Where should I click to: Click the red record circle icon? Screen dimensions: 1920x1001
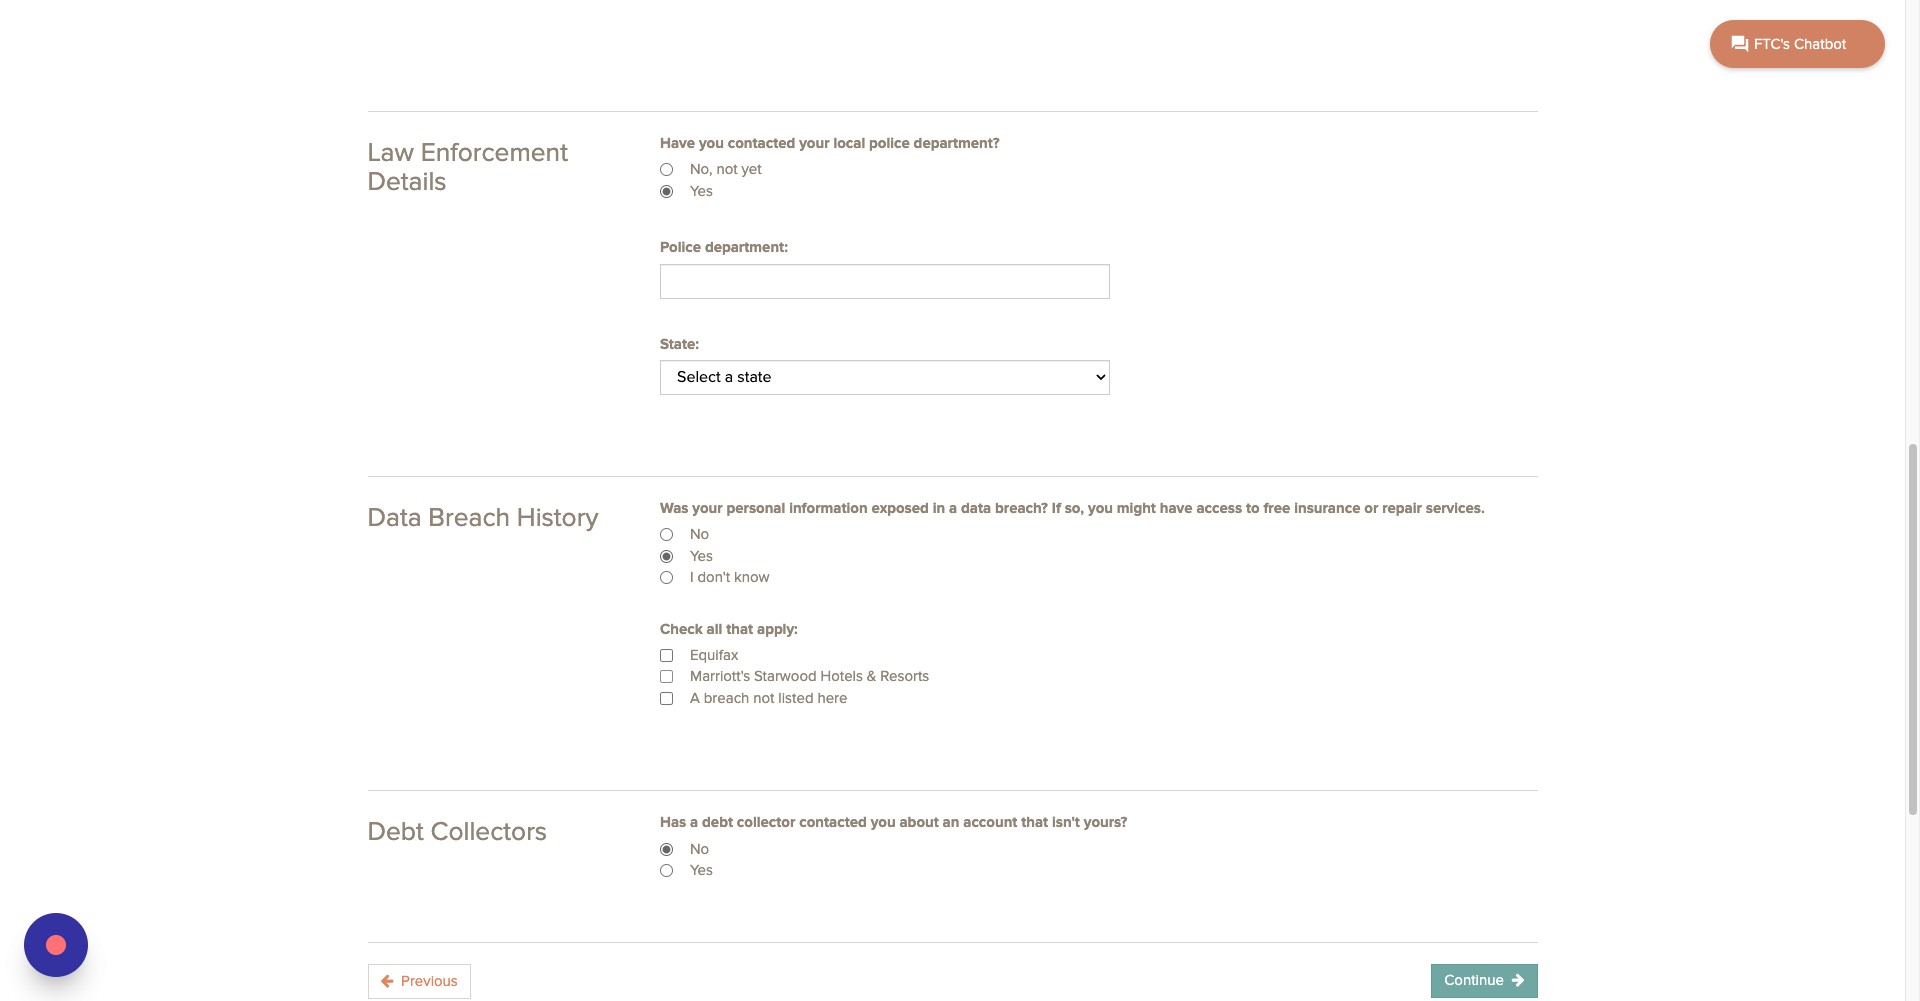[x=56, y=945]
